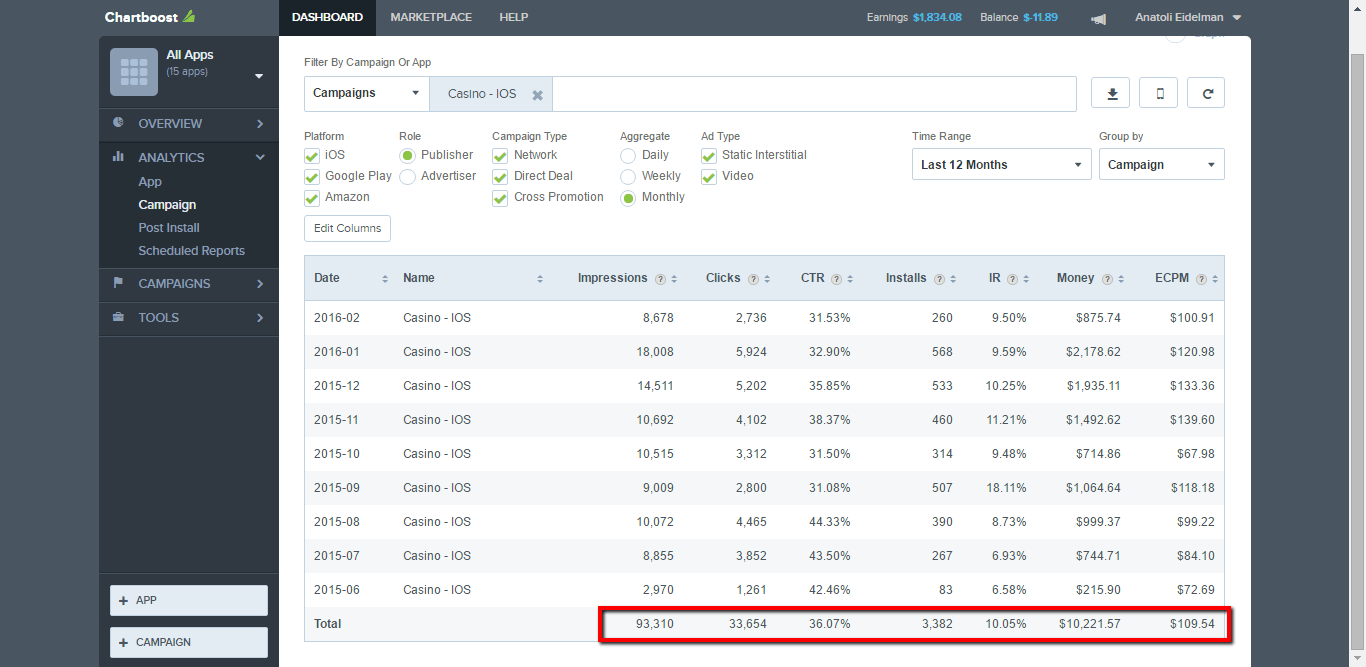1366x667 pixels.
Task: Click the ECPM help icon
Action: [1201, 279]
